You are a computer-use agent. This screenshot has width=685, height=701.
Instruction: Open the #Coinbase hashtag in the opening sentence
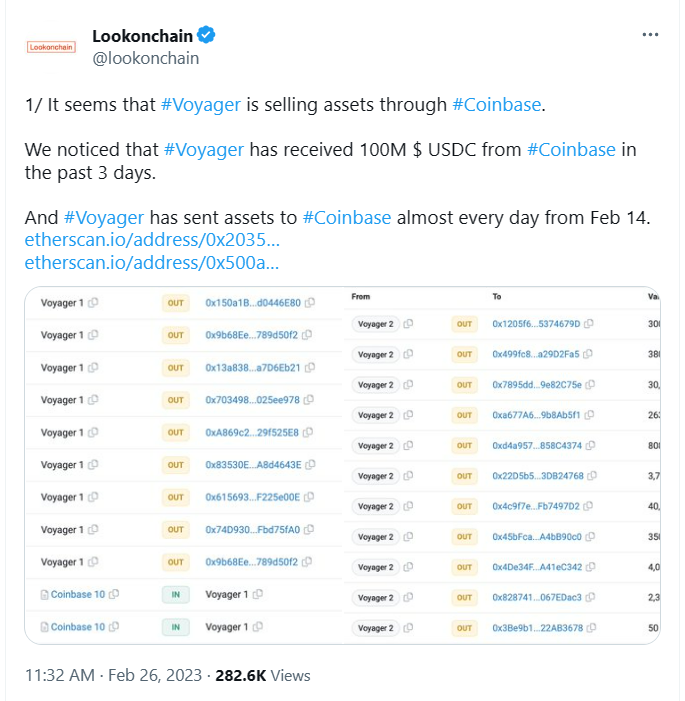[x=497, y=105]
